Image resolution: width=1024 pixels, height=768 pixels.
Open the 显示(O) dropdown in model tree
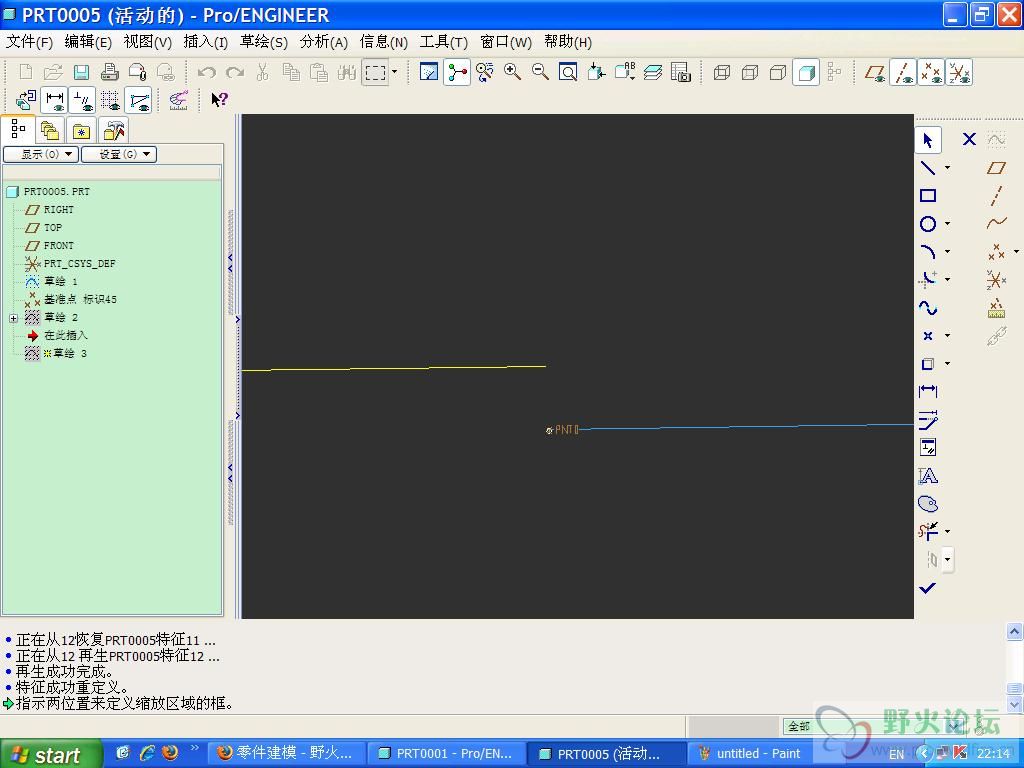[41, 154]
